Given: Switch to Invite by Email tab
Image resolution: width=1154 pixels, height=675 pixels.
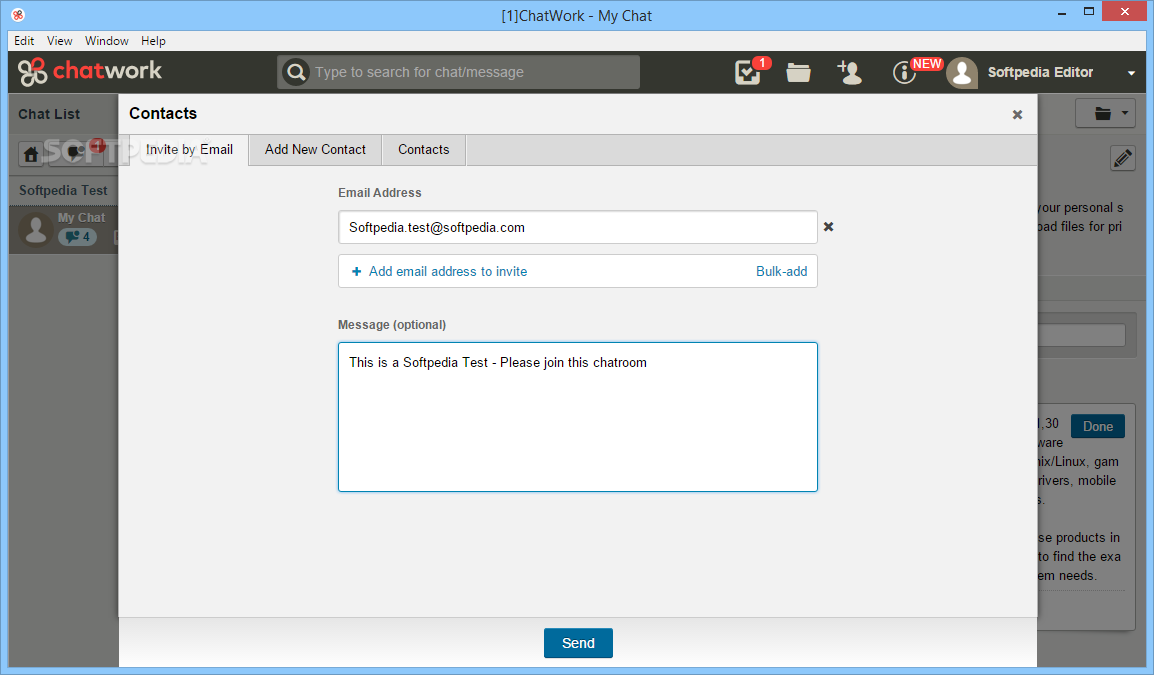Looking at the screenshot, I should pyautogui.click(x=189, y=149).
